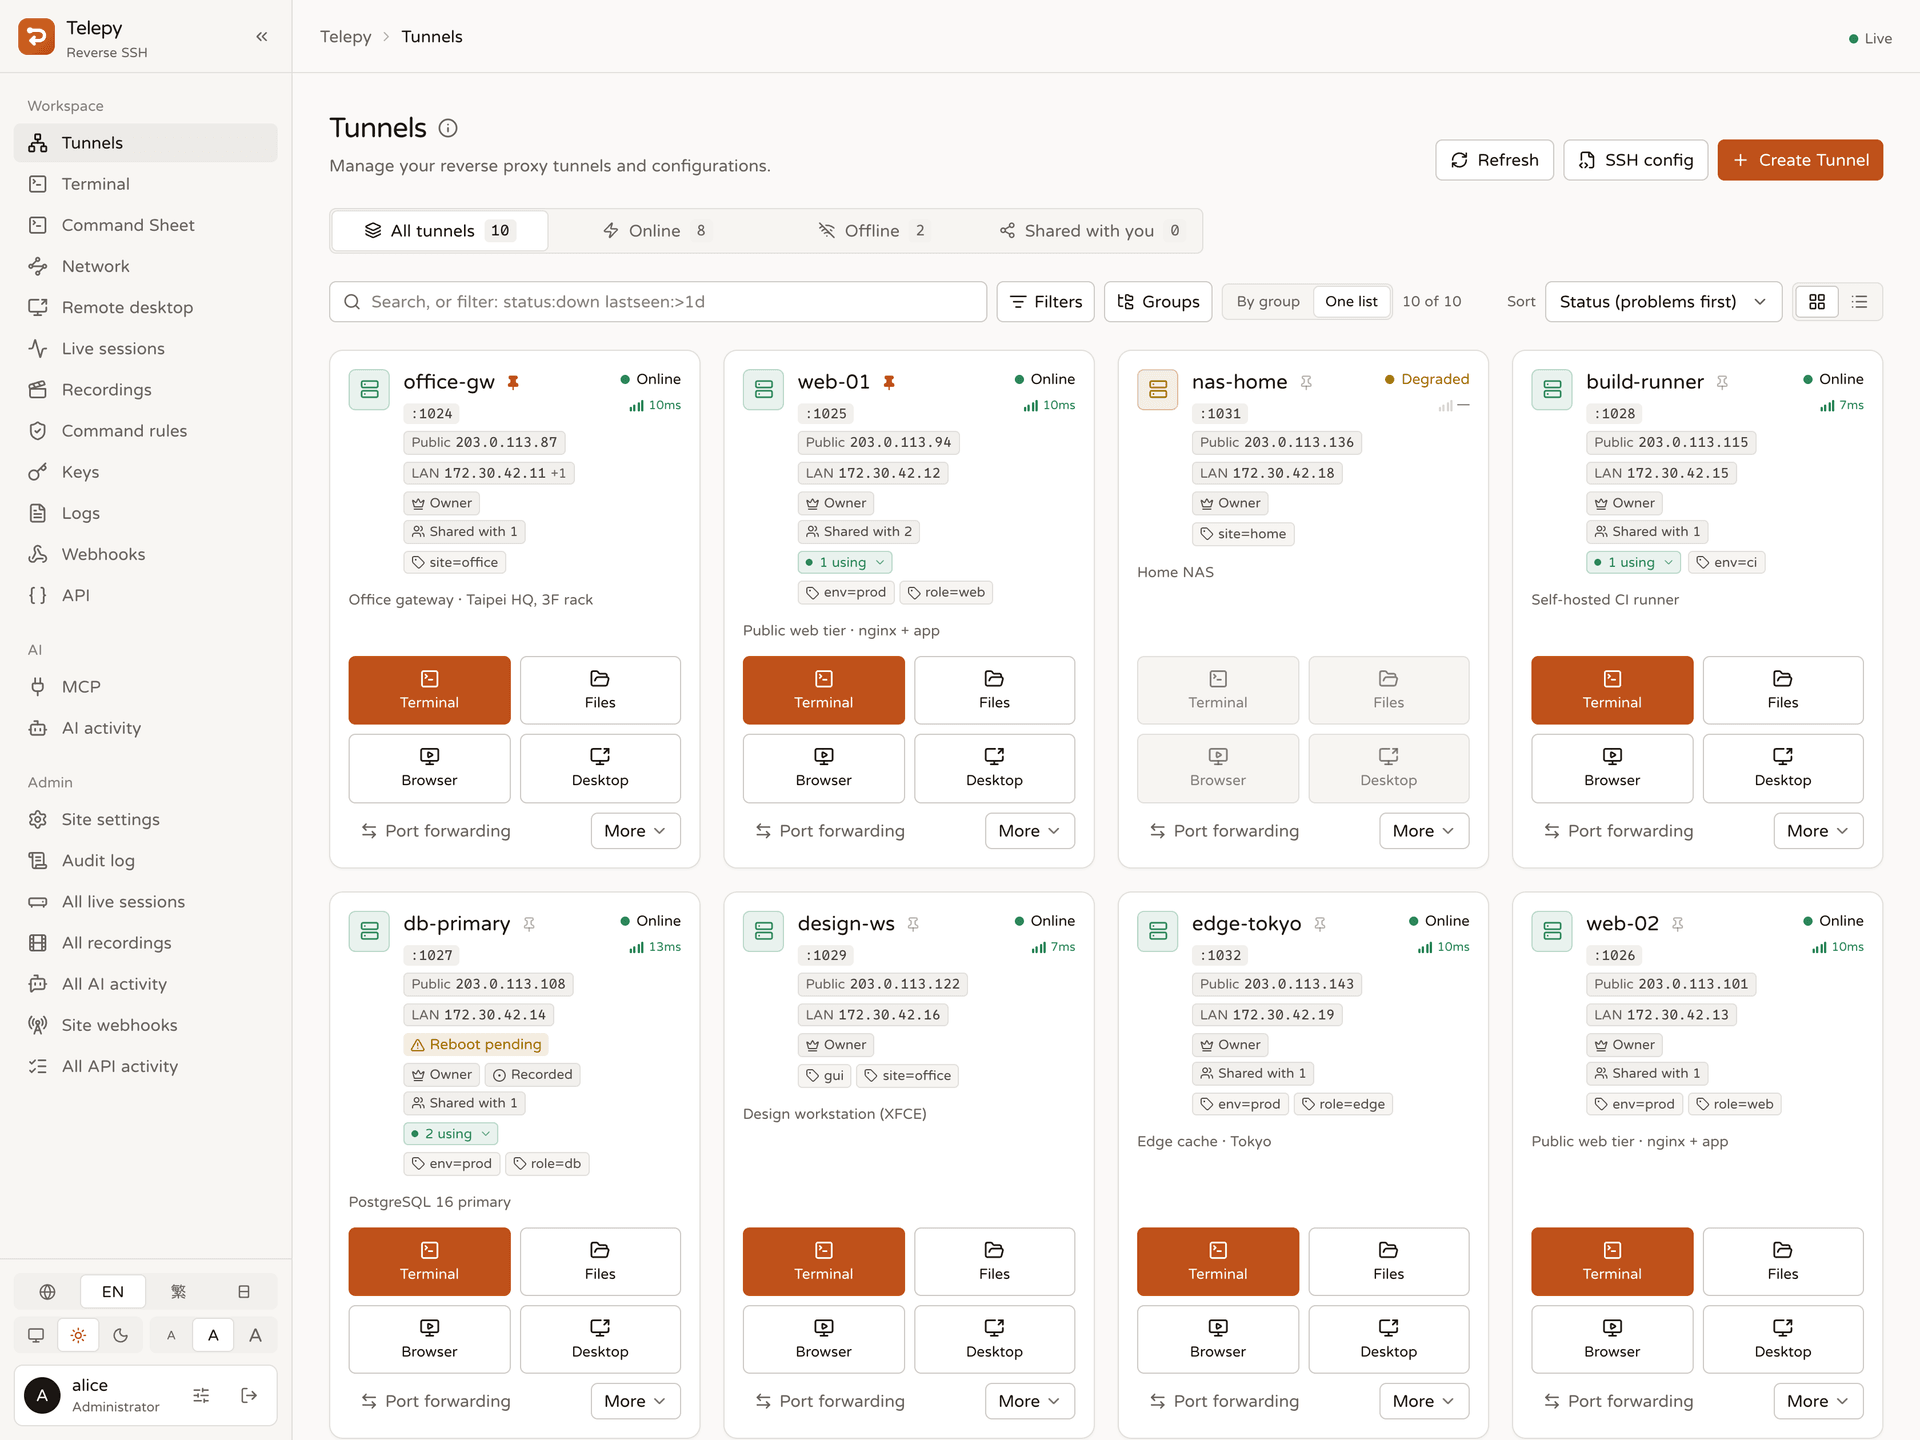Expand the 1 using dropdown on web-01

pyautogui.click(x=845, y=562)
